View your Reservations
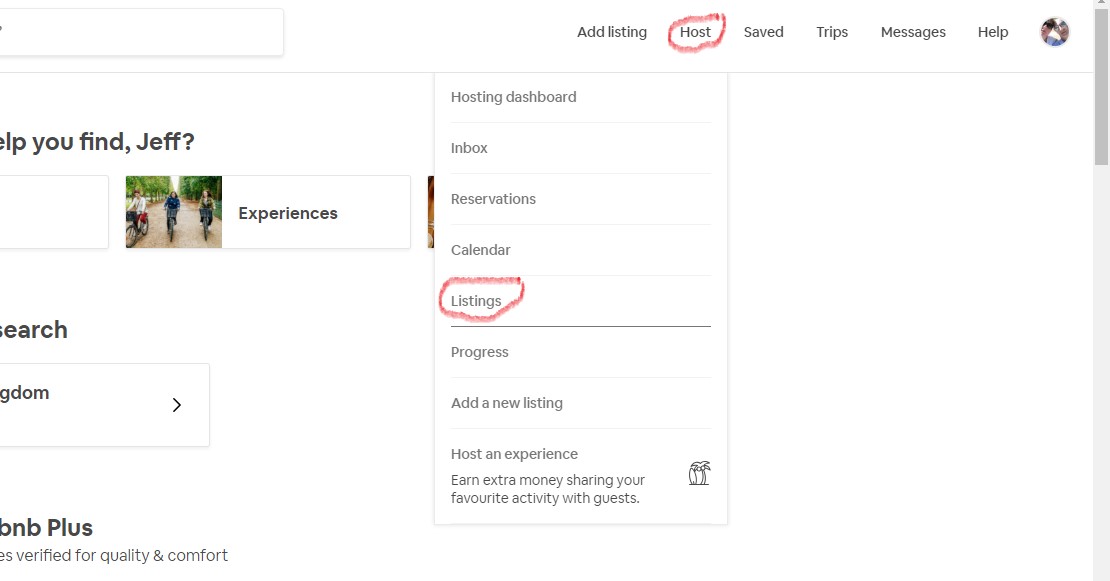Image resolution: width=1110 pixels, height=581 pixels. coord(493,198)
